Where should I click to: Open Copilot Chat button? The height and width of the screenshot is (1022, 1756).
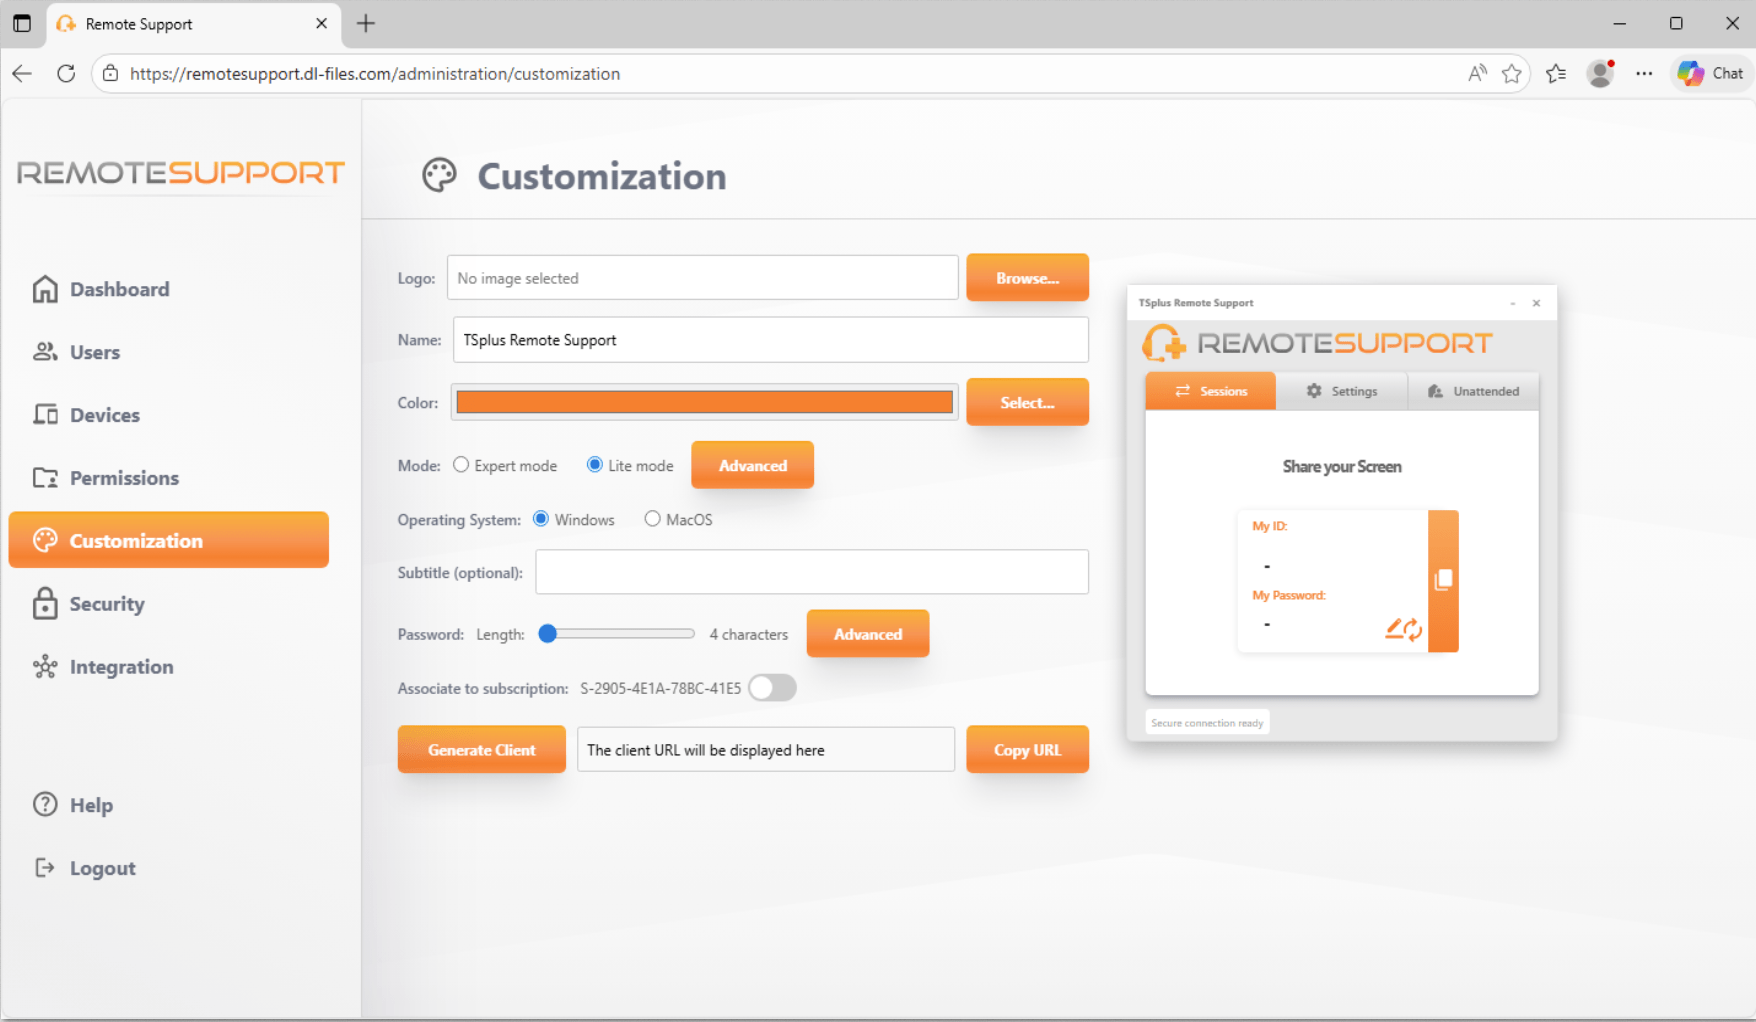click(1712, 74)
